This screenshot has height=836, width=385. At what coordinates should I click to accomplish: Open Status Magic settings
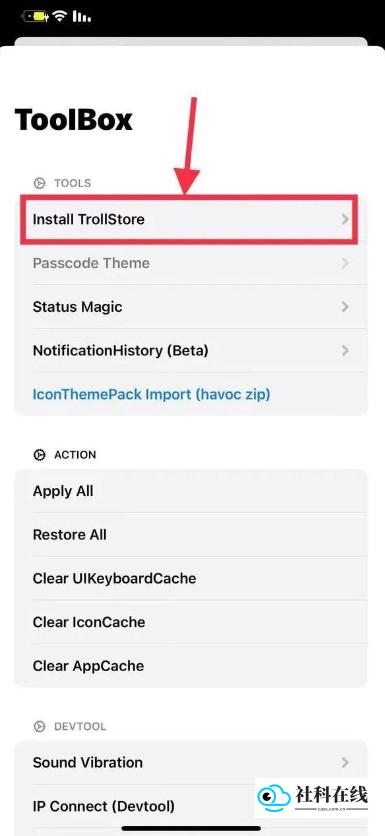click(191, 307)
